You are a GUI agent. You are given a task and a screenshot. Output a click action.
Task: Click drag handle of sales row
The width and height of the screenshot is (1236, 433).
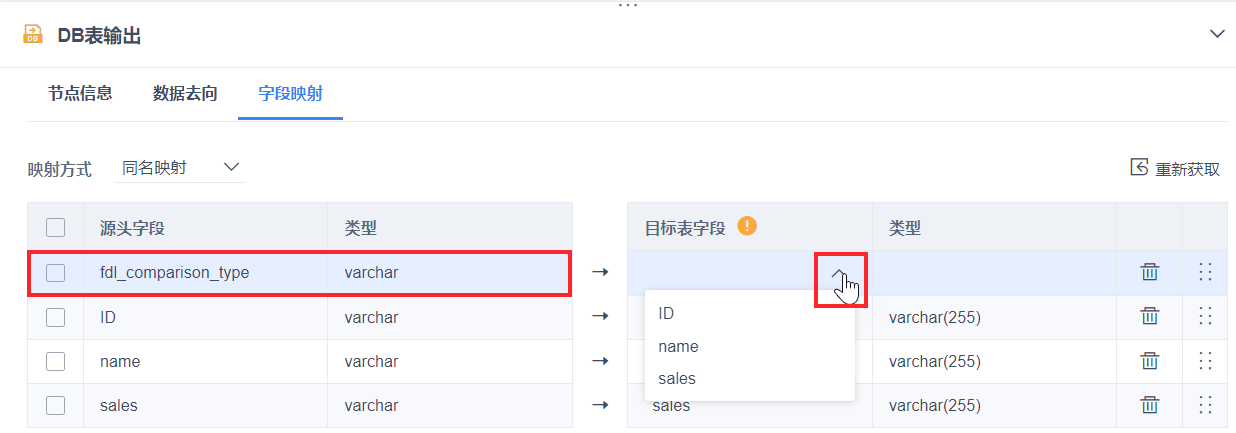tap(1205, 405)
